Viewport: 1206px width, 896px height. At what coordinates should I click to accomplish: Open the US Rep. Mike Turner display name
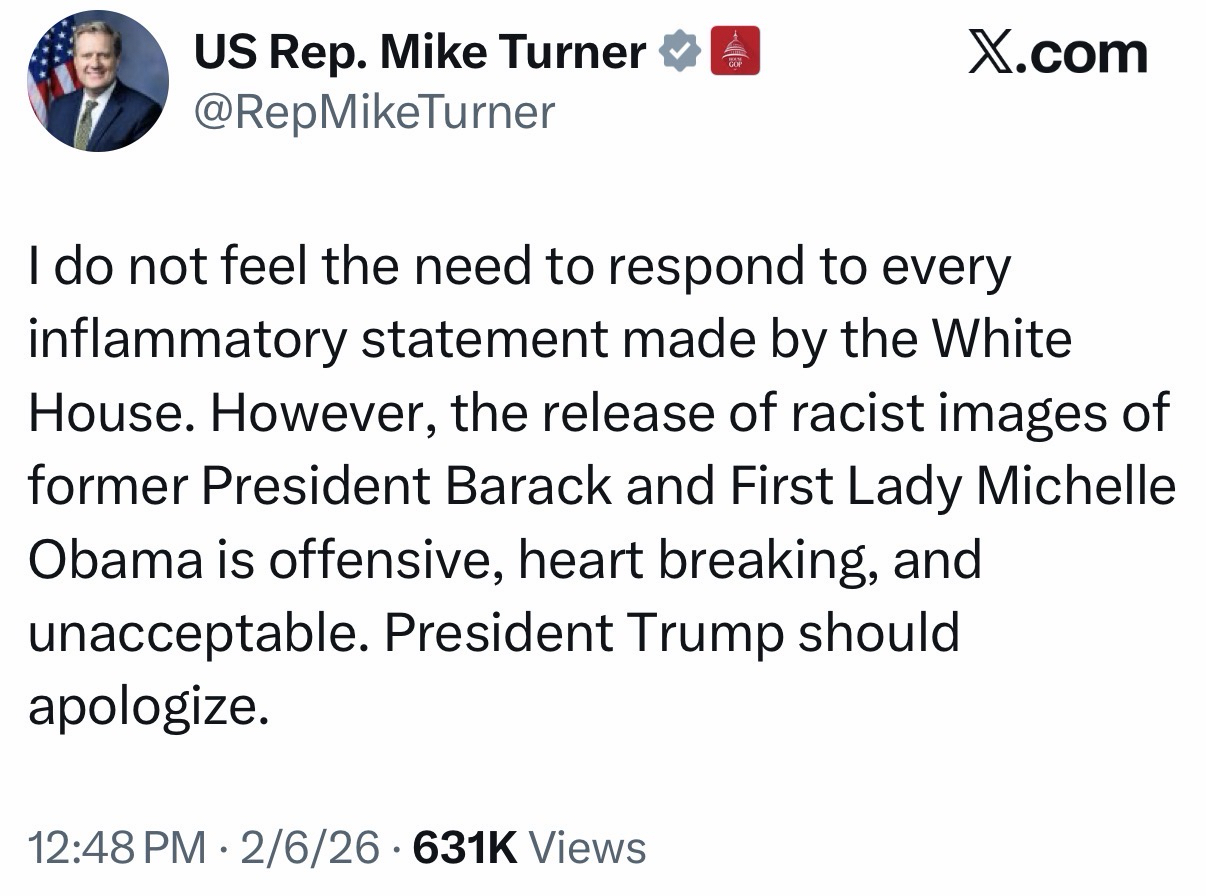pyautogui.click(x=419, y=52)
